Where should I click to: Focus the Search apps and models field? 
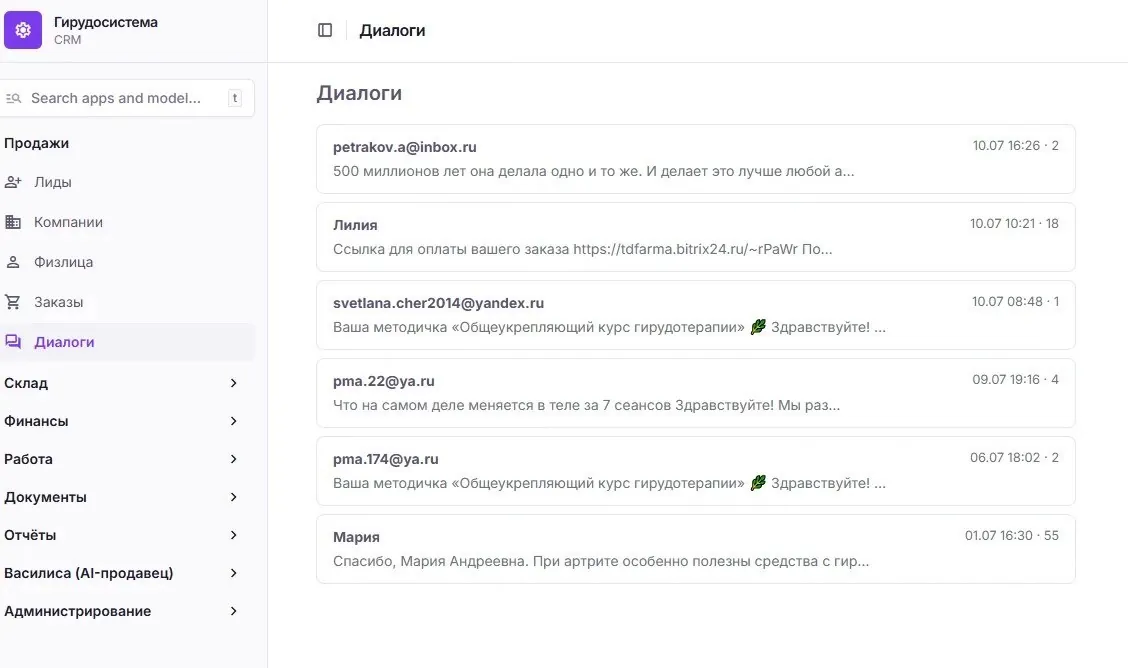[127, 99]
